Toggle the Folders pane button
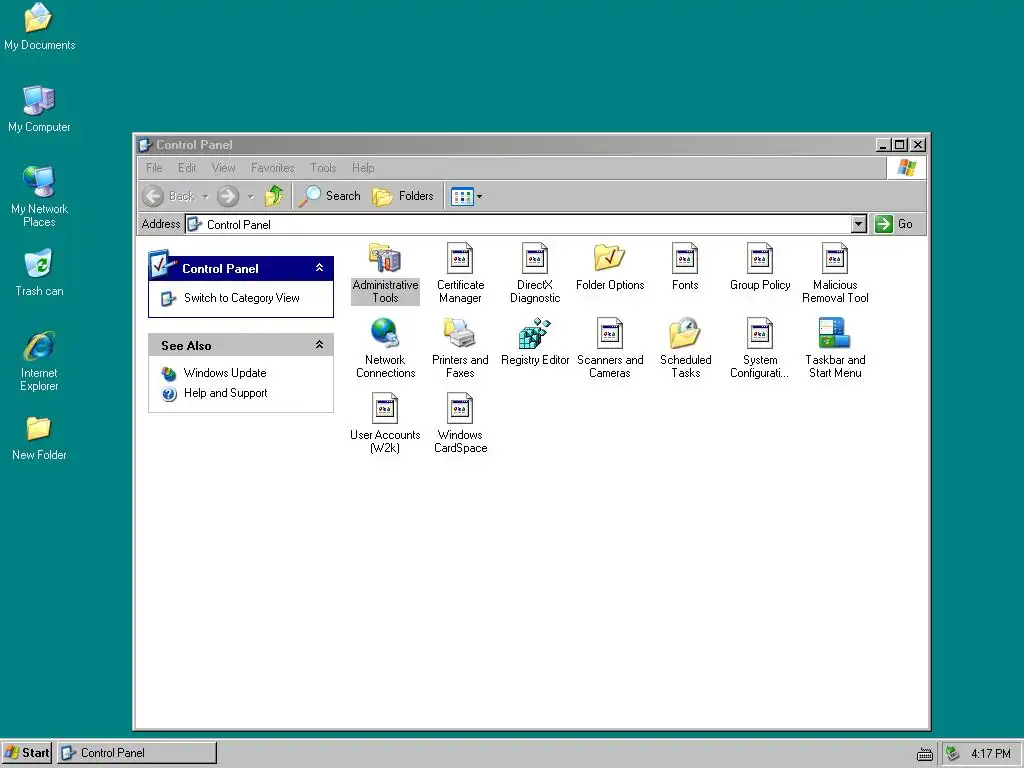Screen dimensions: 1024x768 402,196
